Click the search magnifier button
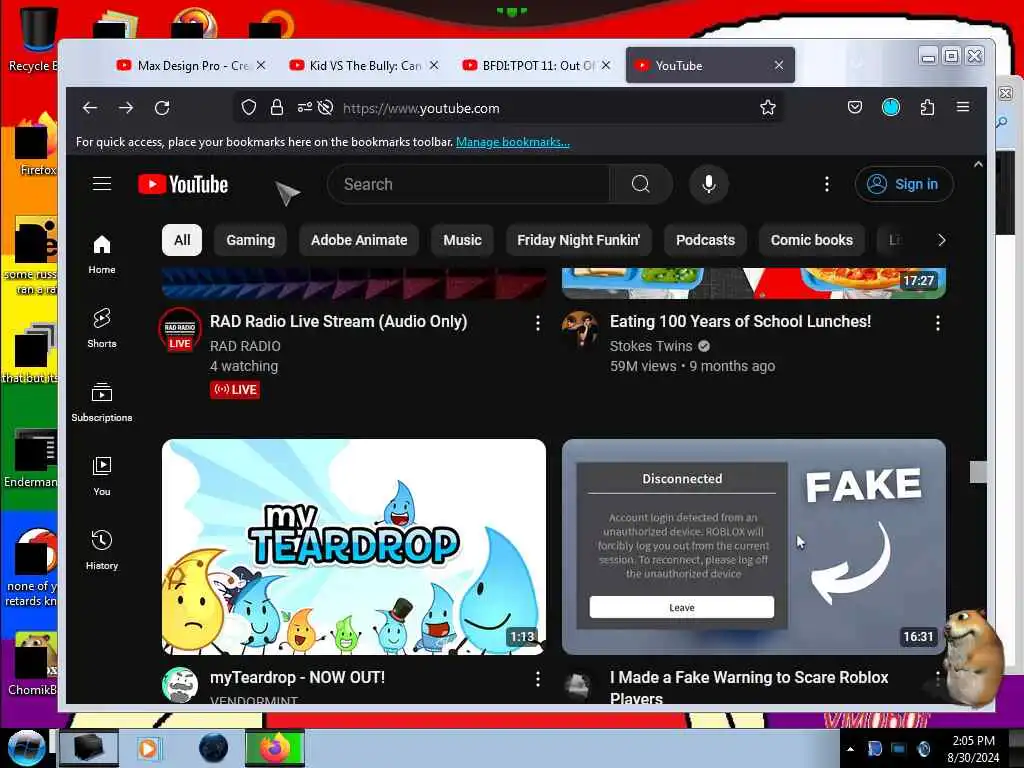1024x768 pixels. 641,185
